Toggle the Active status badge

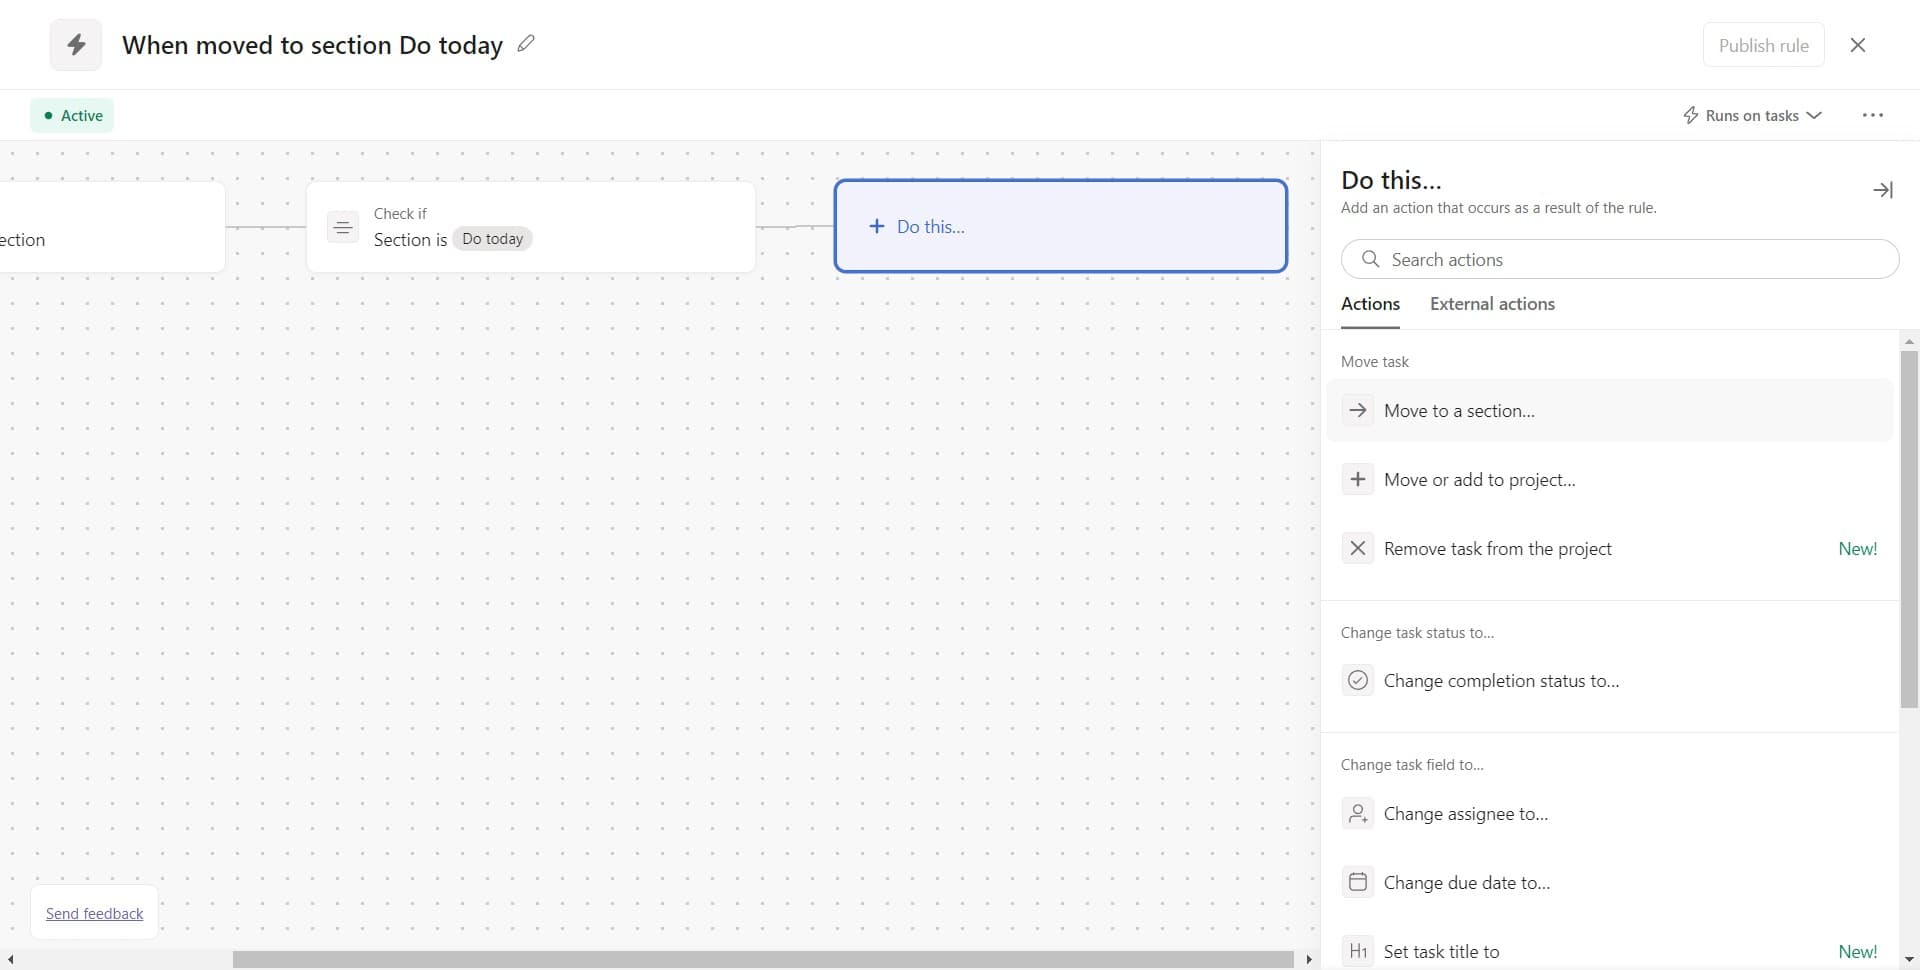coord(72,116)
